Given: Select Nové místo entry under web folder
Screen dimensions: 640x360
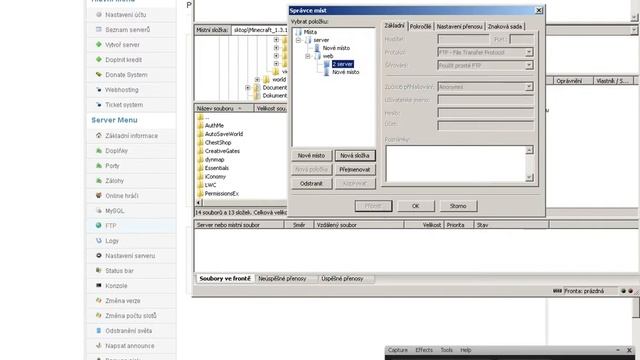Looking at the screenshot, I should (x=346, y=72).
